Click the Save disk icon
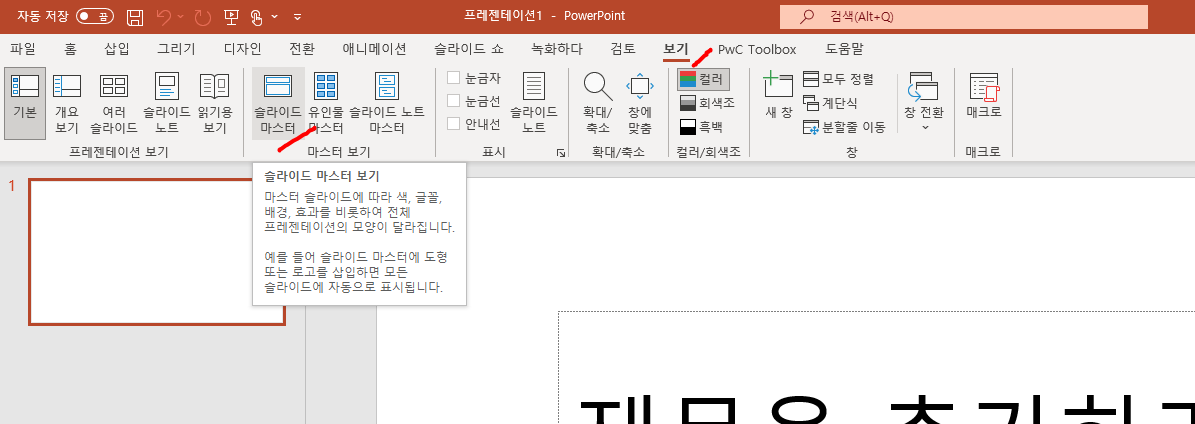The image size is (1195, 424). click(x=135, y=16)
